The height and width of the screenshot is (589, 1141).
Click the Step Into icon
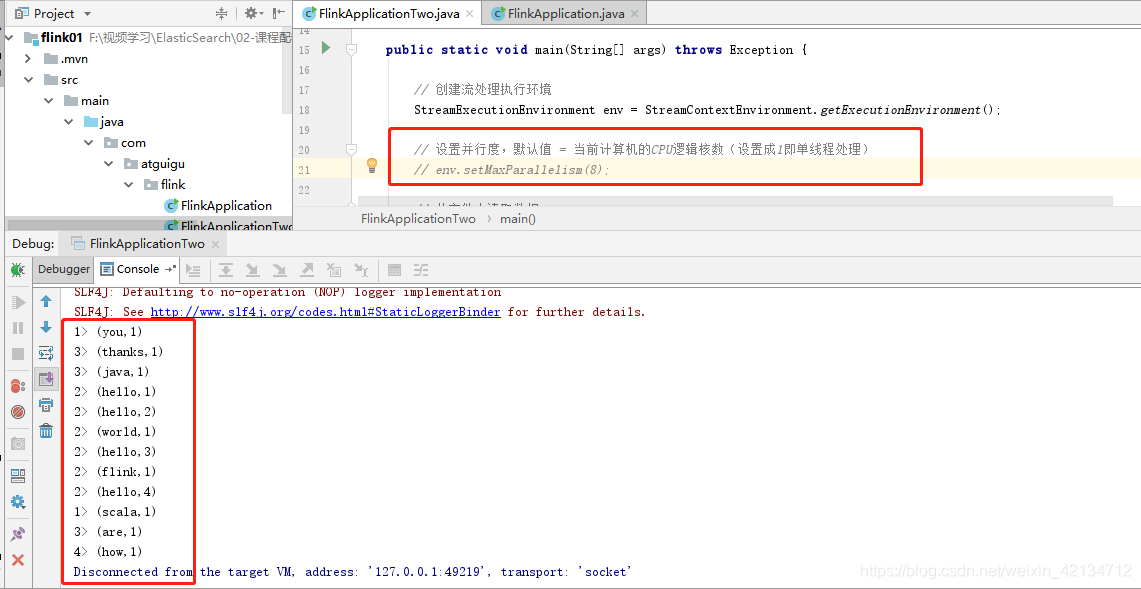[253, 270]
